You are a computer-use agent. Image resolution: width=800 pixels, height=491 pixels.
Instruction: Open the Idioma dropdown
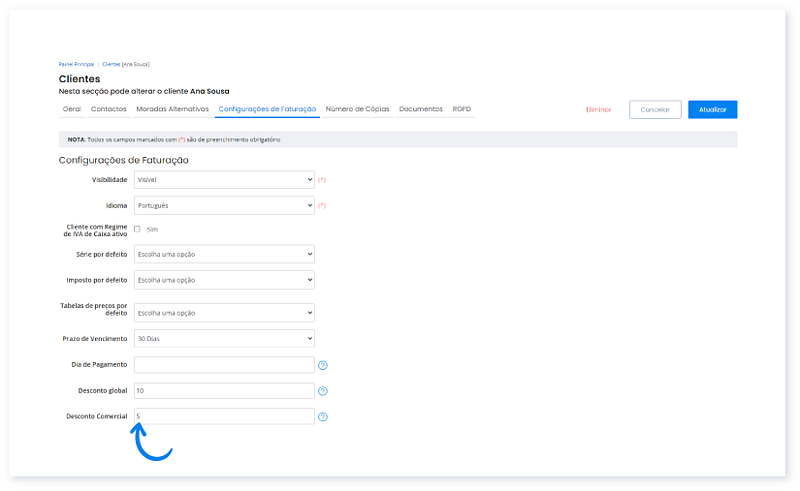click(x=224, y=205)
